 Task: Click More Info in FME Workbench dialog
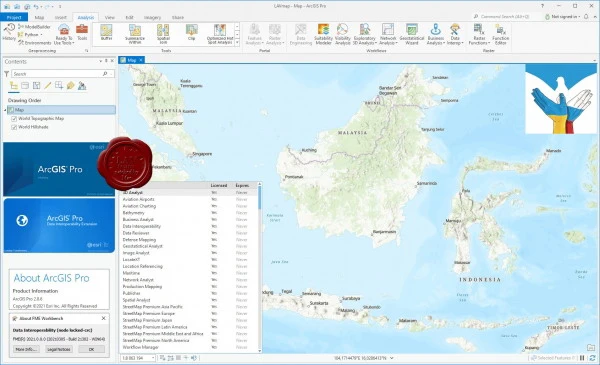(x=26, y=349)
